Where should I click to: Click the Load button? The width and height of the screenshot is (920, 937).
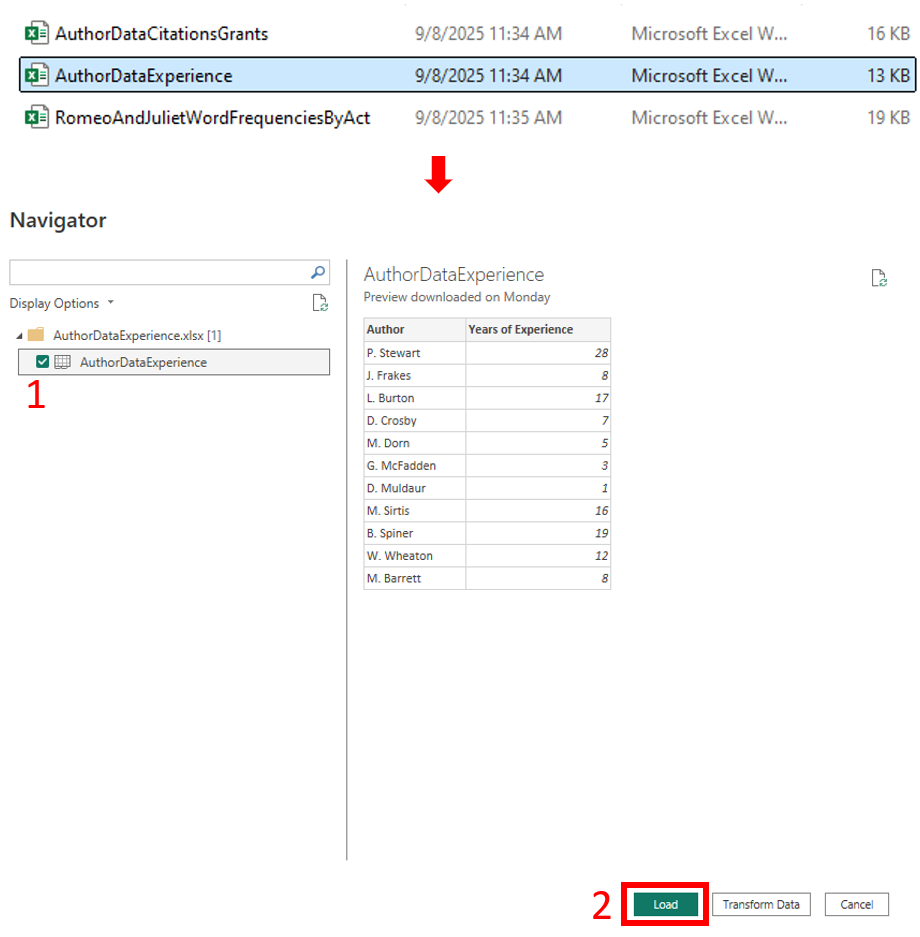coord(666,904)
